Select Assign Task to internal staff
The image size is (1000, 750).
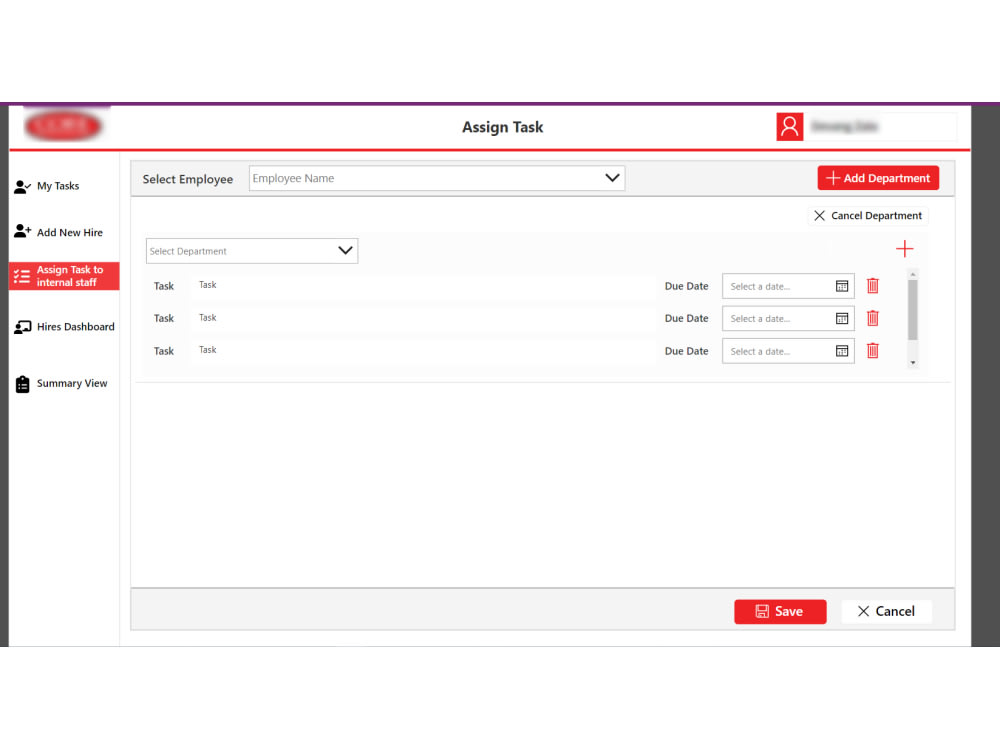coord(64,276)
